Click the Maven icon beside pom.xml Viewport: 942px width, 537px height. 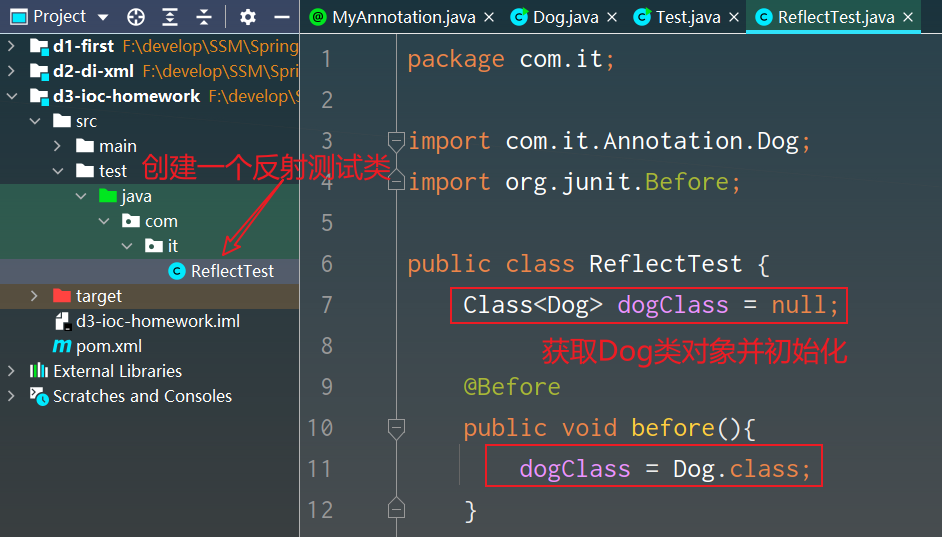point(61,347)
